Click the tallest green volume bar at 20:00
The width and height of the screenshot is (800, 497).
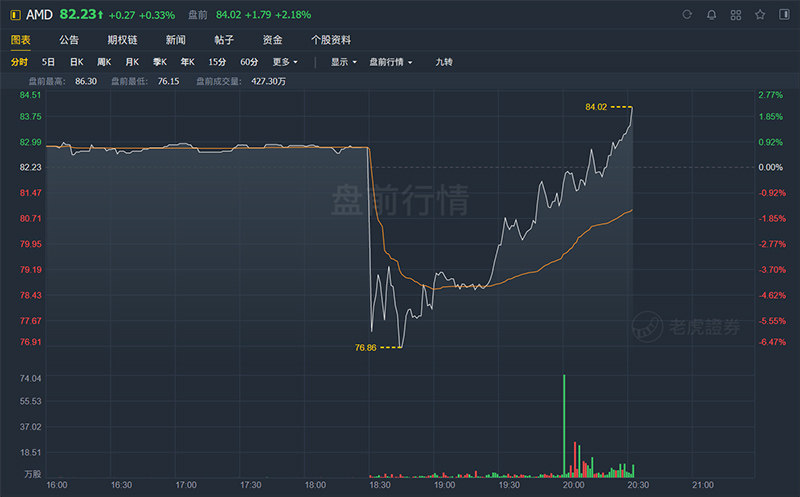pos(564,426)
